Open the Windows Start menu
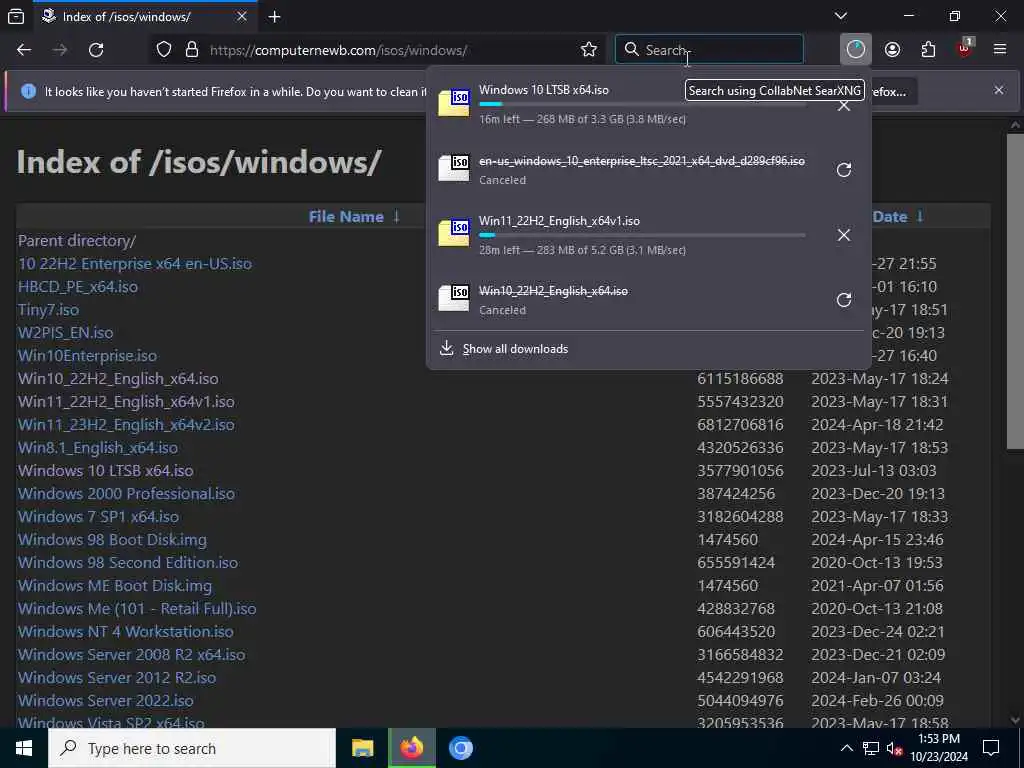Image resolution: width=1024 pixels, height=768 pixels. coord(24,748)
